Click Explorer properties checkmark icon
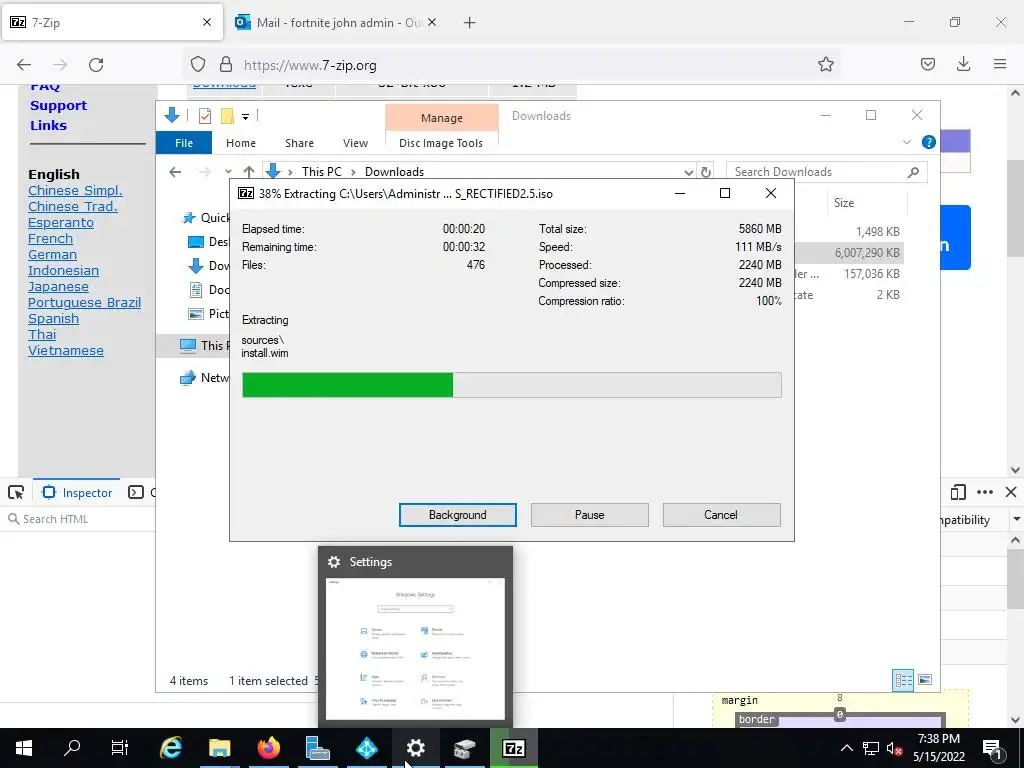Screen dimensions: 1024x768 [x=205, y=116]
